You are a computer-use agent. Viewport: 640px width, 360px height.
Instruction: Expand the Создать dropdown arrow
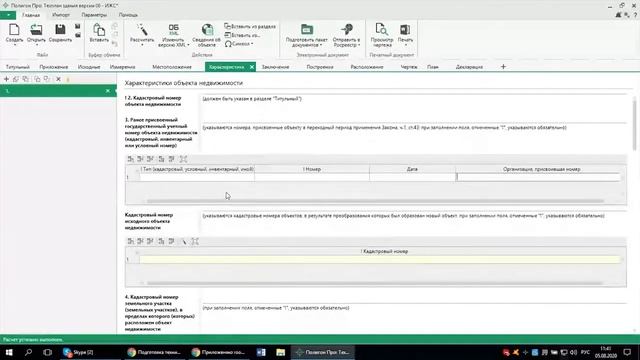(15, 45)
